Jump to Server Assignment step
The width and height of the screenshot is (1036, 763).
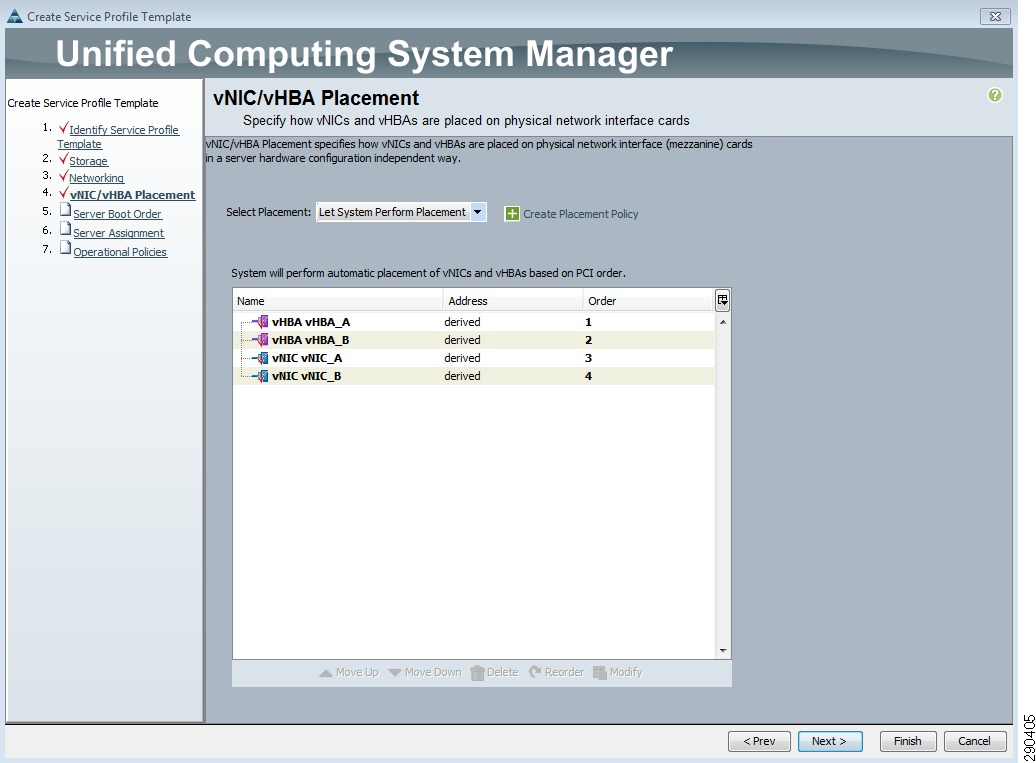[119, 233]
